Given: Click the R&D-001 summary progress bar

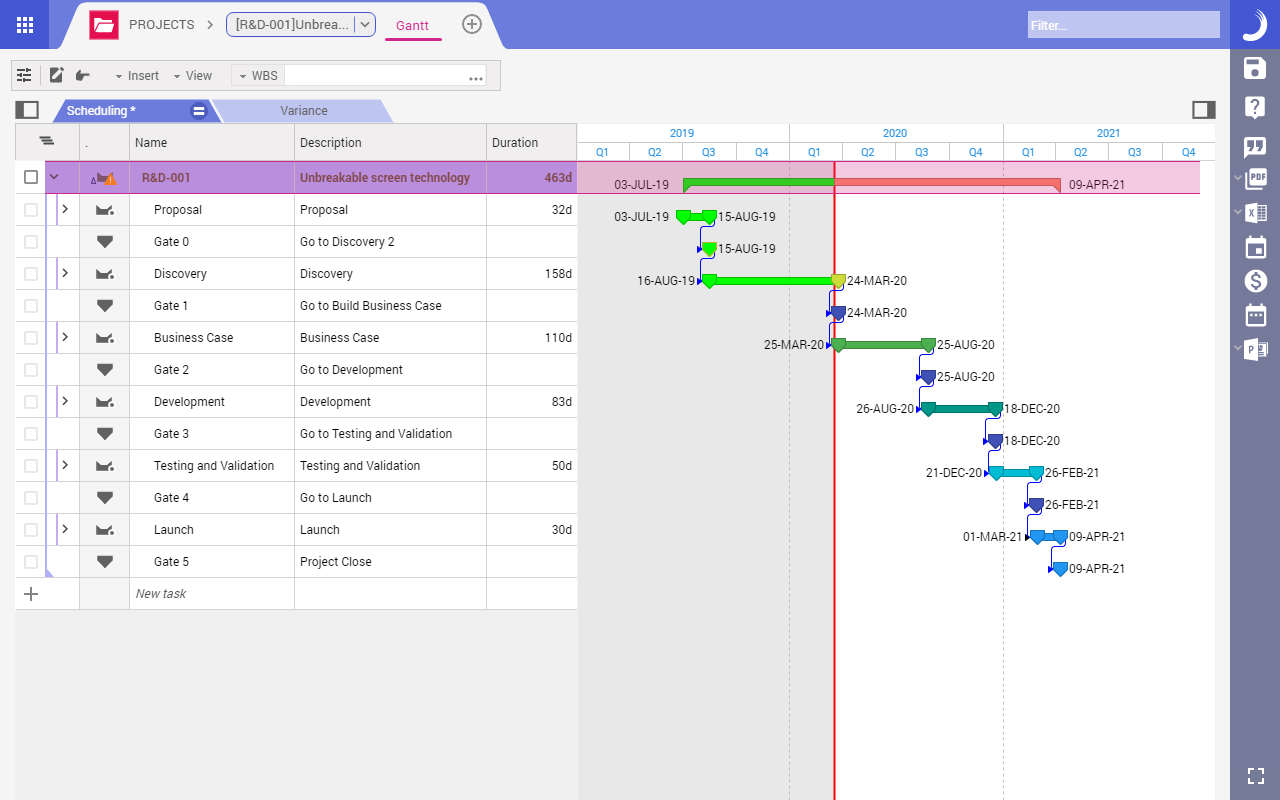Looking at the screenshot, I should (x=871, y=183).
